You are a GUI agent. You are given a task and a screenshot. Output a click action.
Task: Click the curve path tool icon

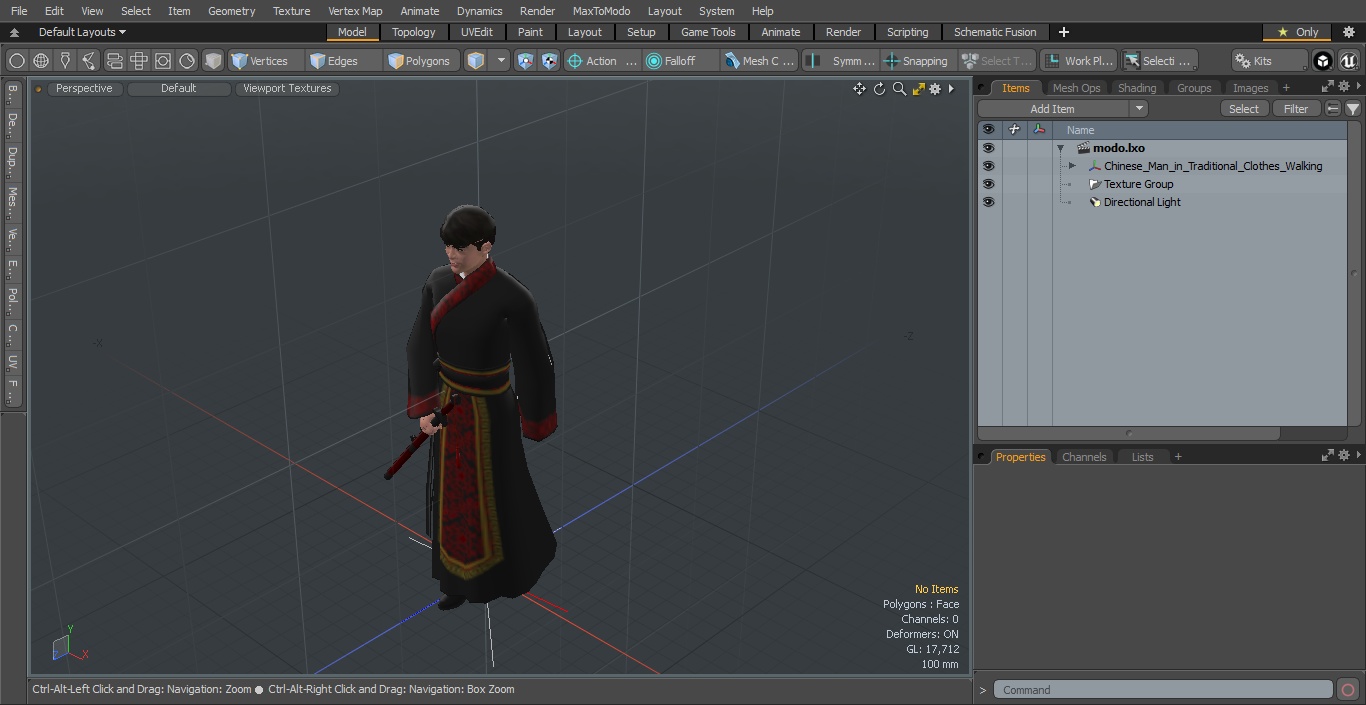click(x=89, y=61)
